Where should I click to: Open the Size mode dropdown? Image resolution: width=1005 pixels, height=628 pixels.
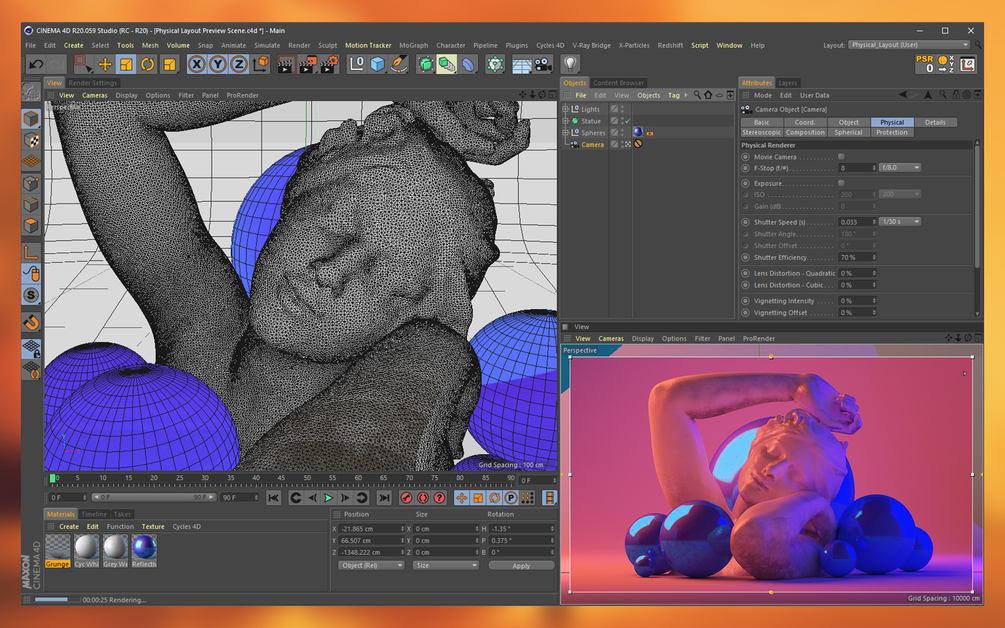pos(445,565)
